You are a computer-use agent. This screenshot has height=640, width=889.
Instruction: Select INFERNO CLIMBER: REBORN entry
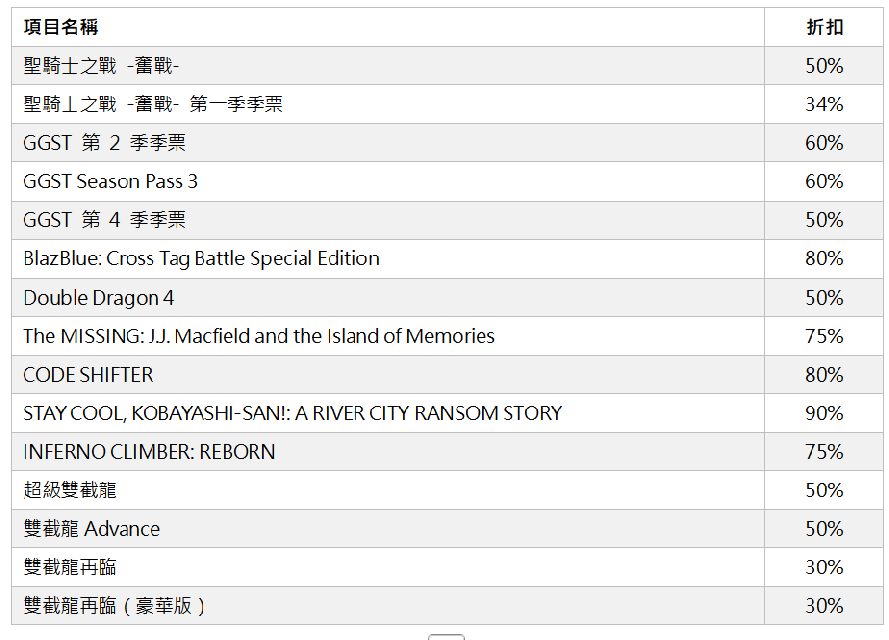[x=149, y=452]
